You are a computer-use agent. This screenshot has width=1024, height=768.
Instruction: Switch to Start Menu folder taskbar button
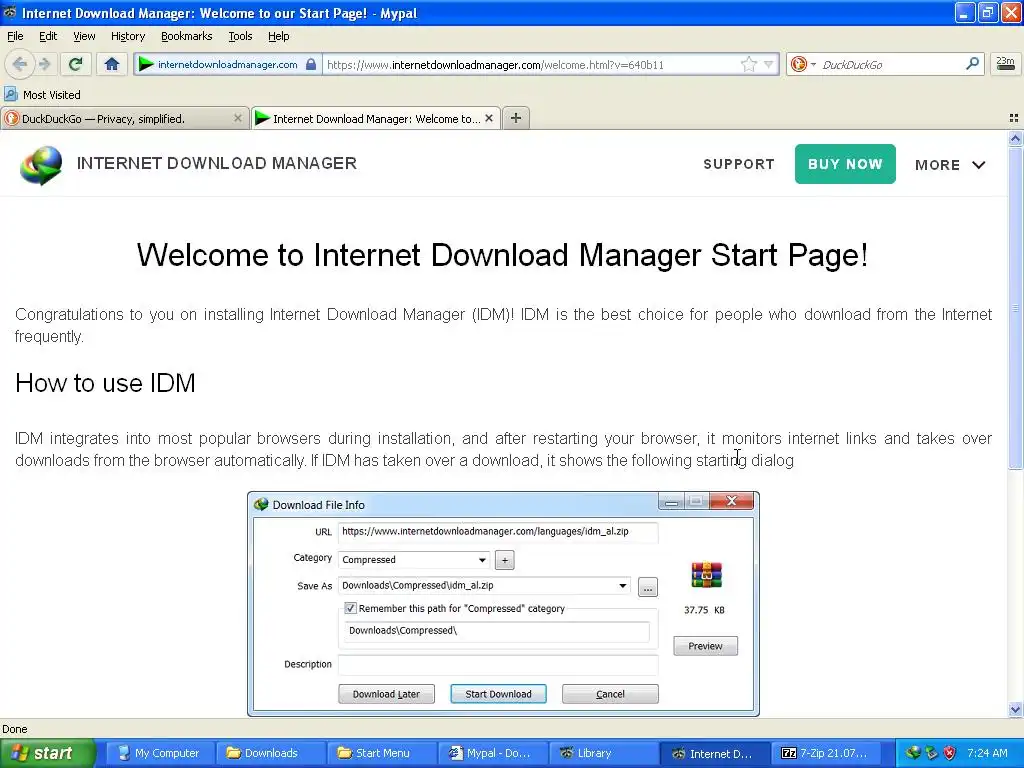coord(381,753)
